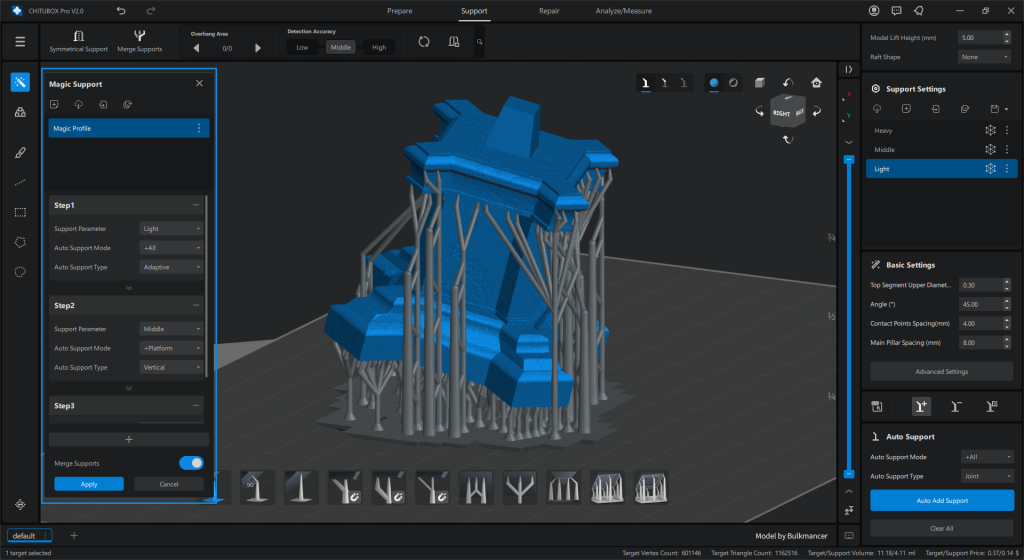
Task: Click the Auto Add Support button
Action: point(942,501)
